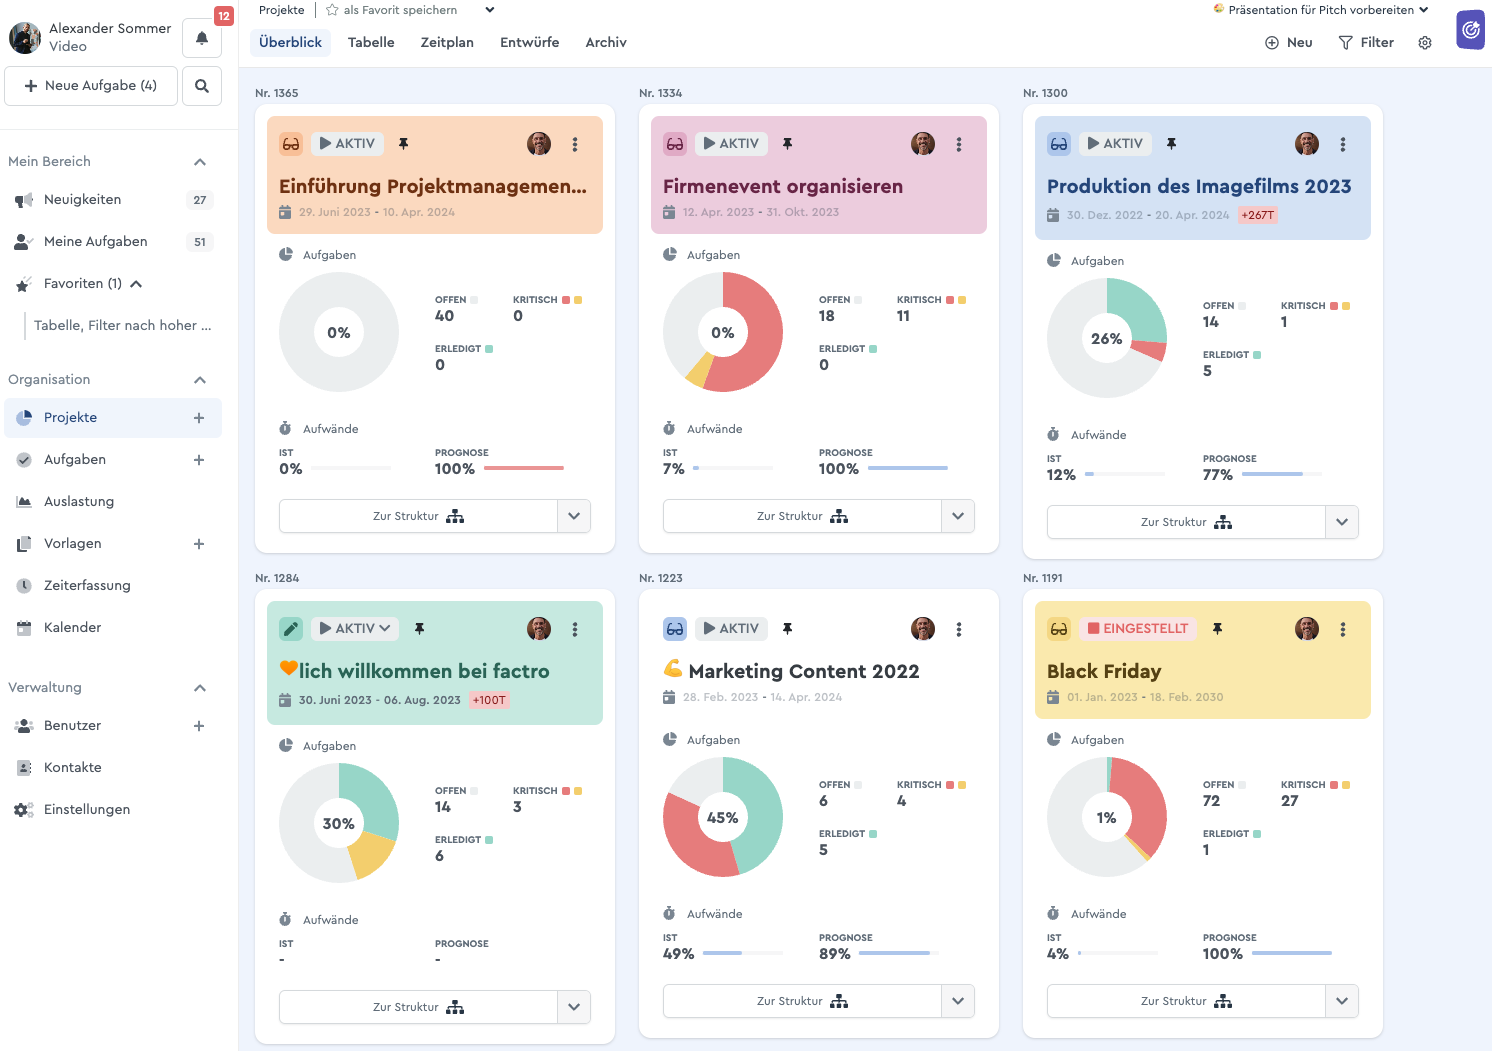
Task: Click the plus next to Aufgaben
Action: click(x=199, y=460)
